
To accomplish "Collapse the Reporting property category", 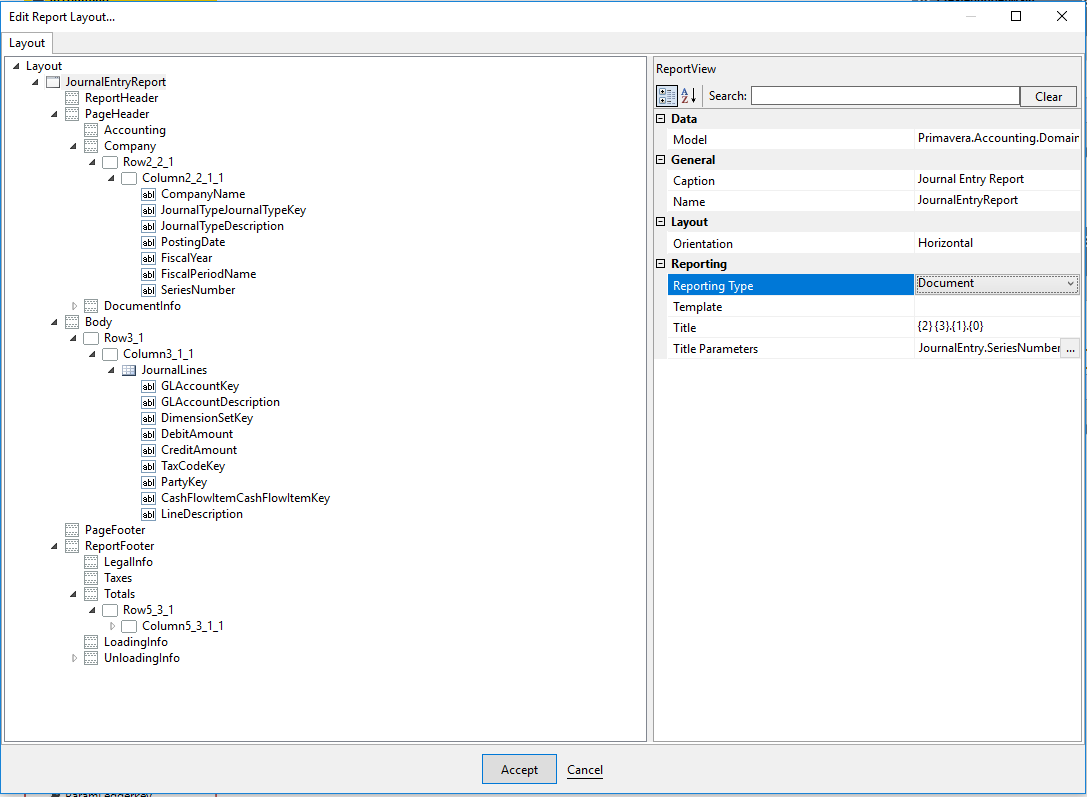I will pyautogui.click(x=661, y=263).
